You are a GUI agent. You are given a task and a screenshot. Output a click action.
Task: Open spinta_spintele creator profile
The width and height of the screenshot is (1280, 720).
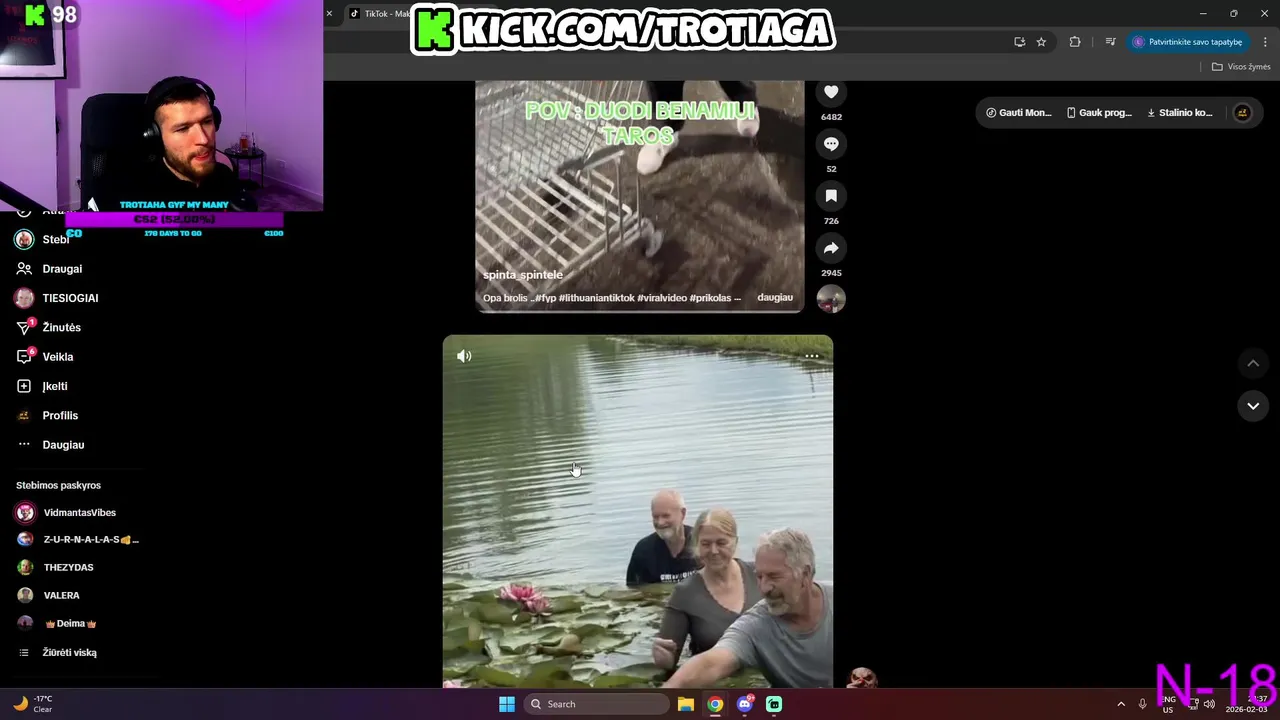pos(523,275)
